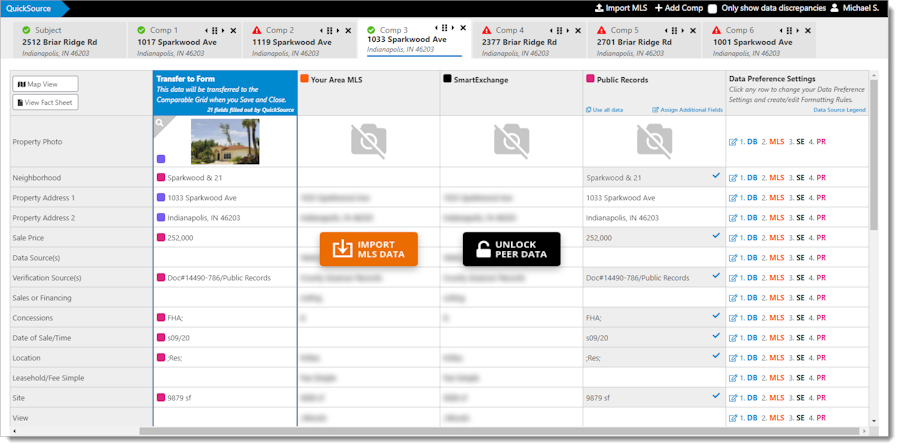
Task: Switch to the Comp 1 tab
Action: click(x=184, y=41)
